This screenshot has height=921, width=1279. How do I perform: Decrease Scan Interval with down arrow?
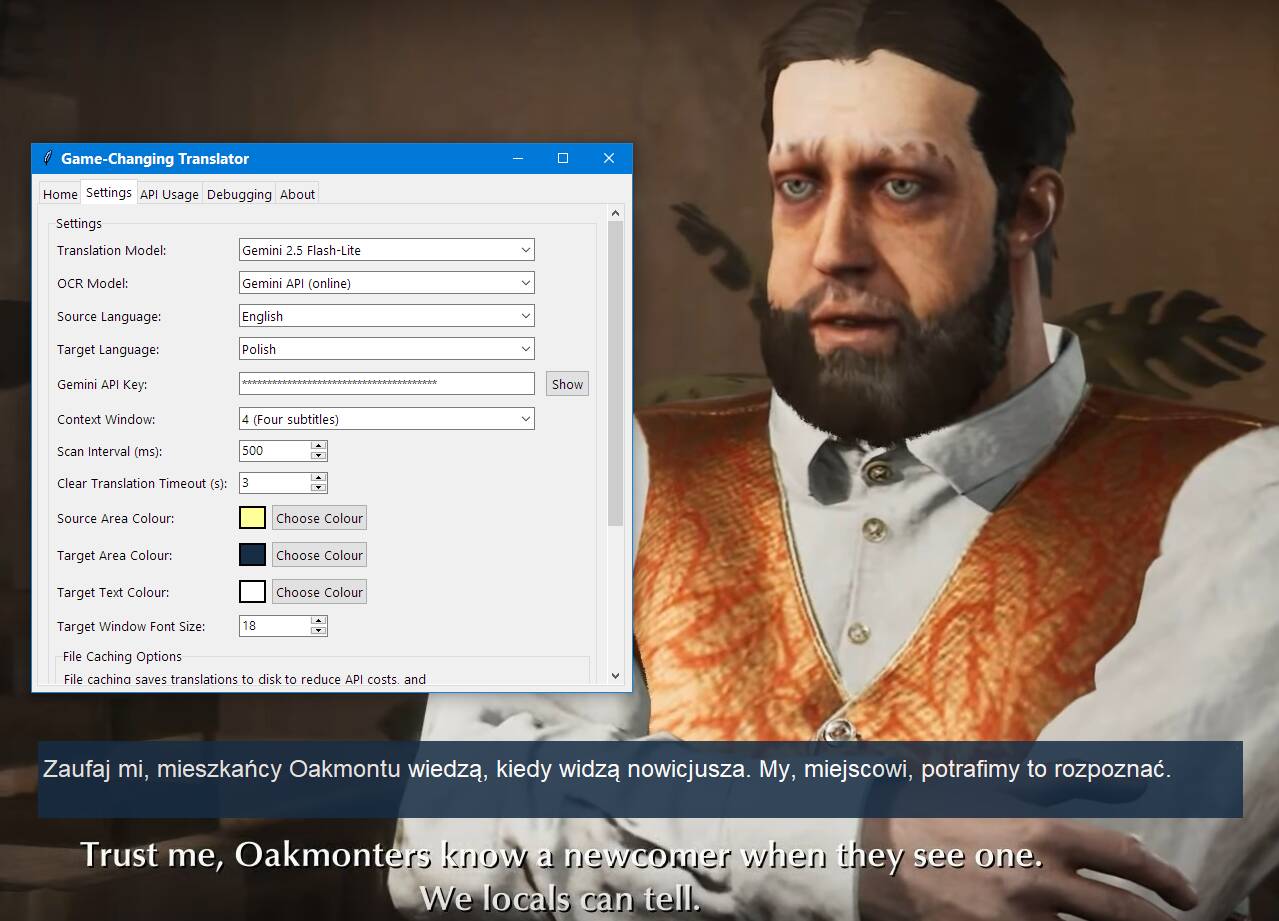click(x=319, y=456)
